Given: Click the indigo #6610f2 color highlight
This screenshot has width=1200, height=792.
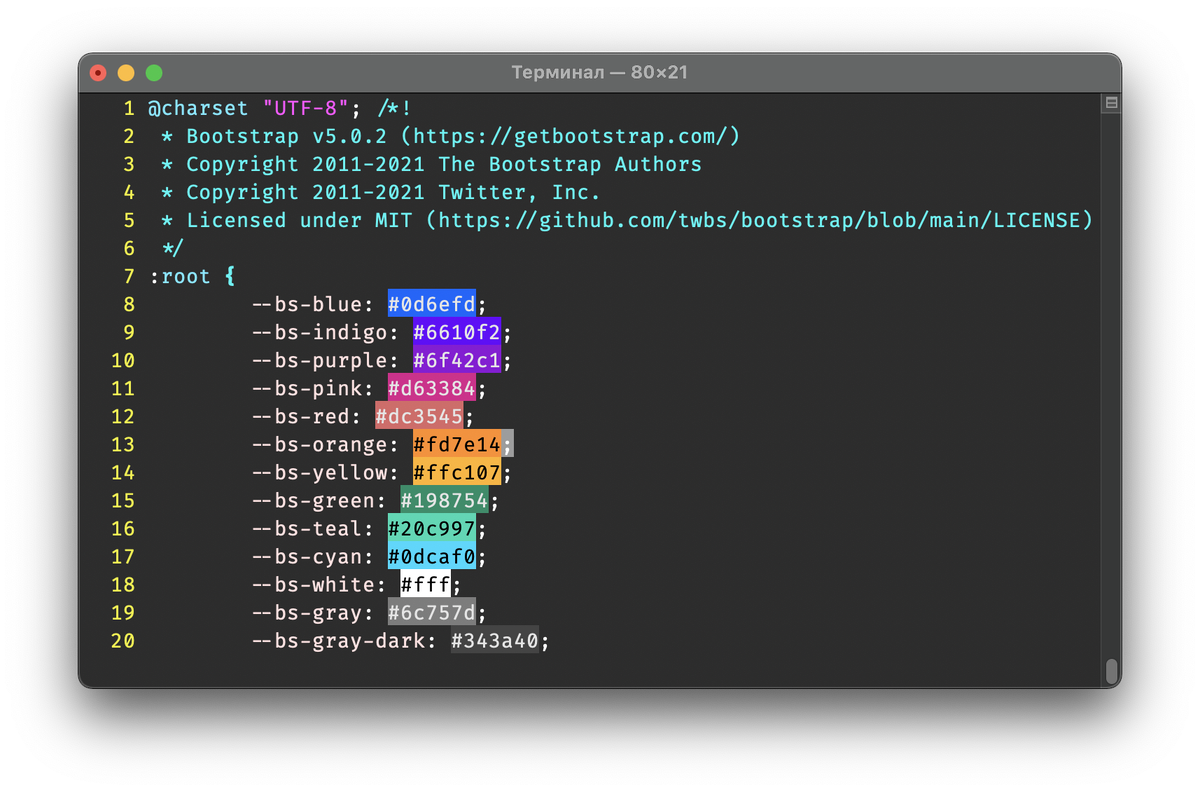Looking at the screenshot, I should (x=457, y=332).
